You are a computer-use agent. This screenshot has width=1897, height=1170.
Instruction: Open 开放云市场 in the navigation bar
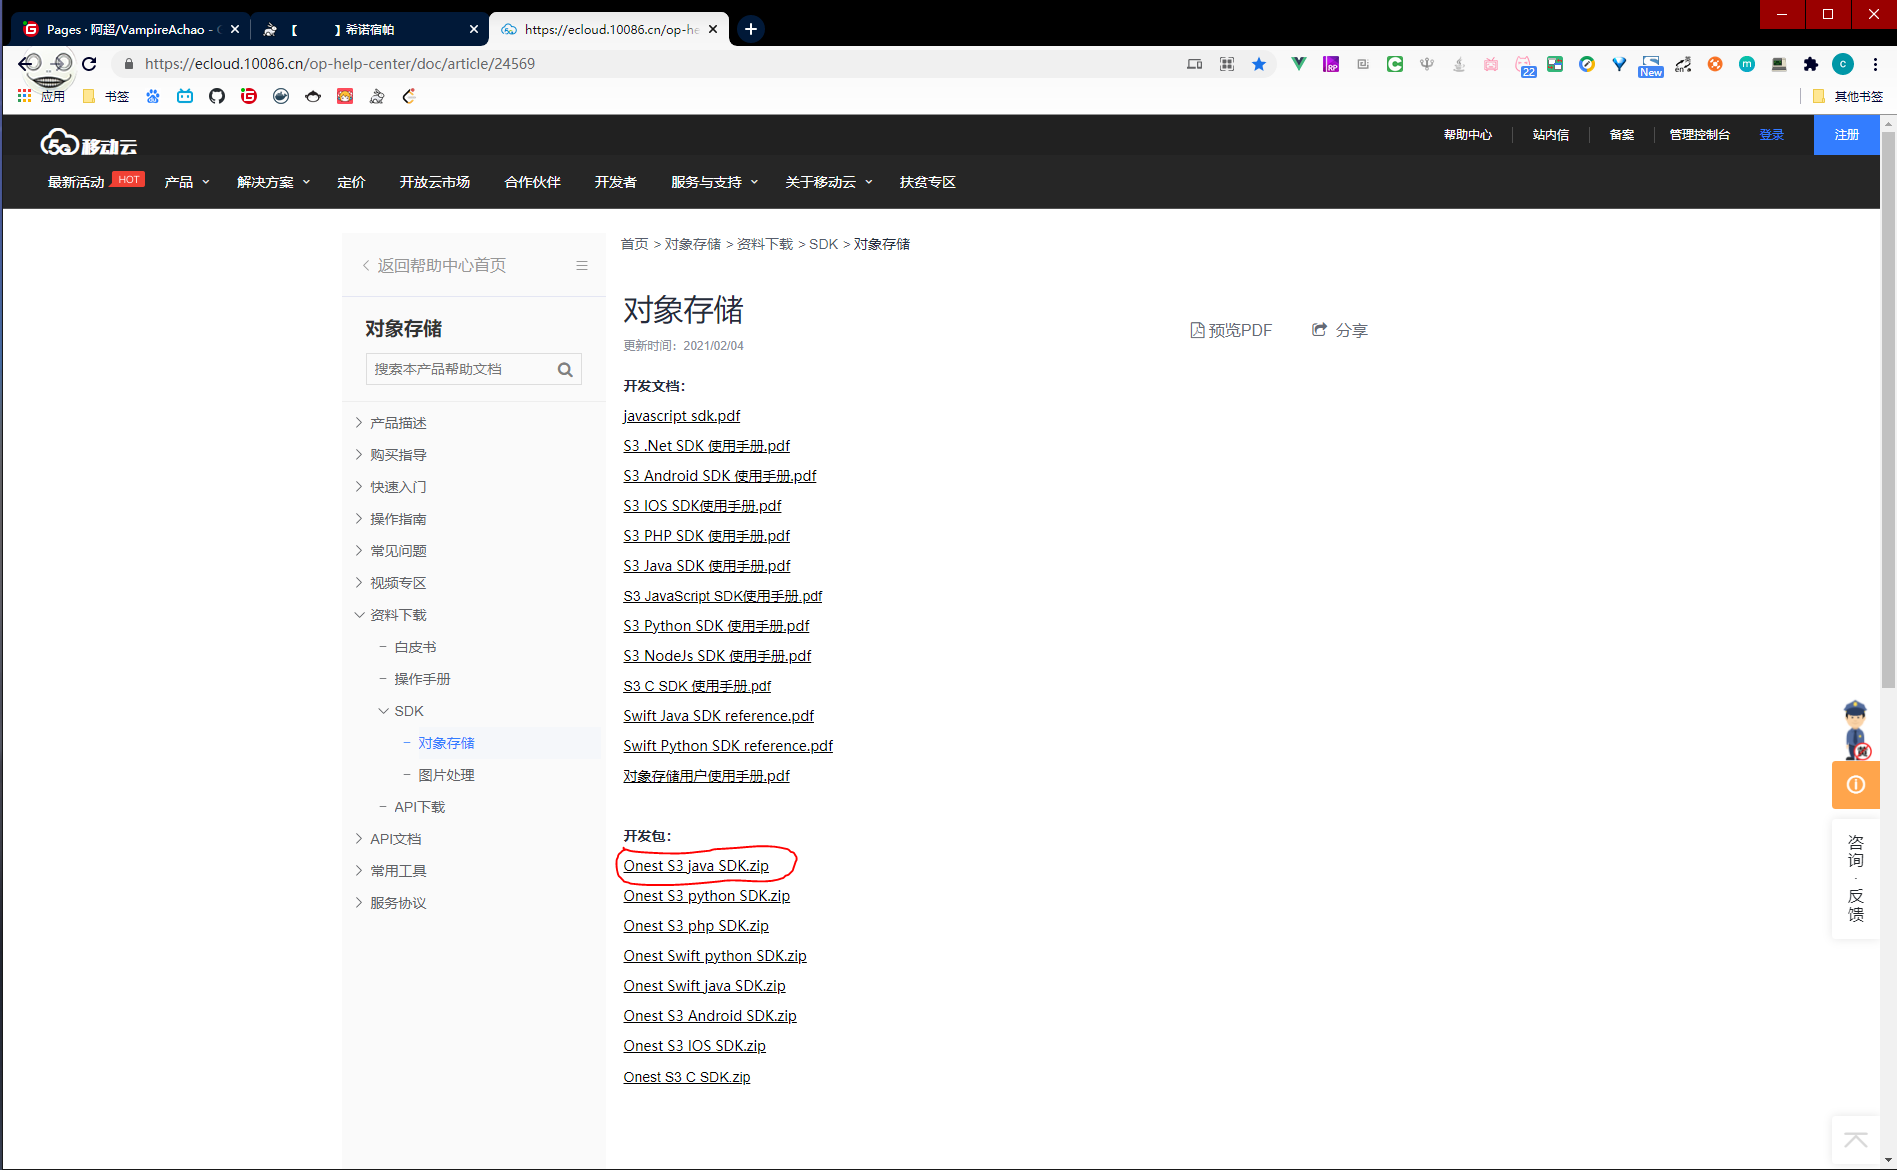click(x=435, y=182)
